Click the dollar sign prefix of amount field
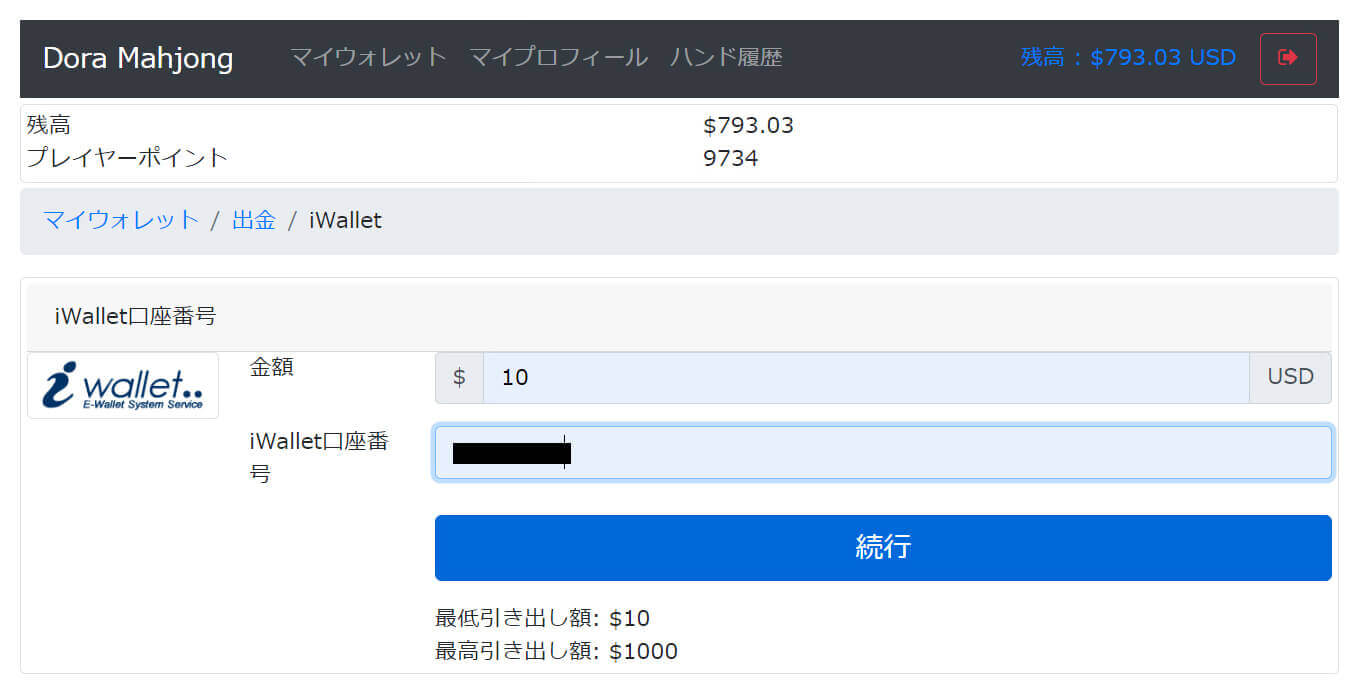This screenshot has width=1359, height=695. [459, 377]
